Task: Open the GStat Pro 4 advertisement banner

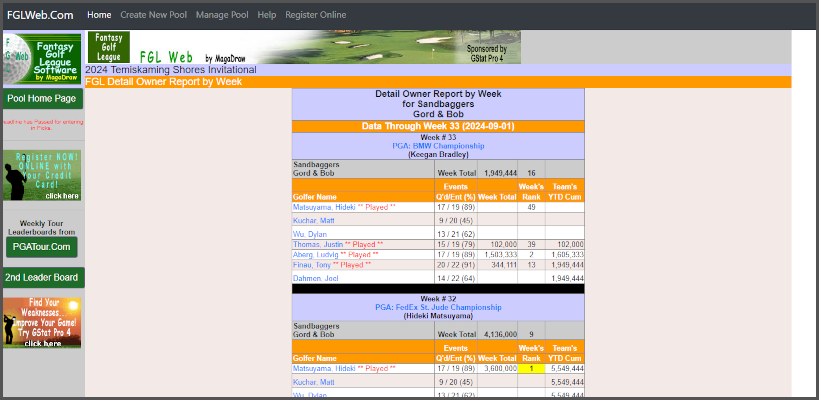Action: 42,323
